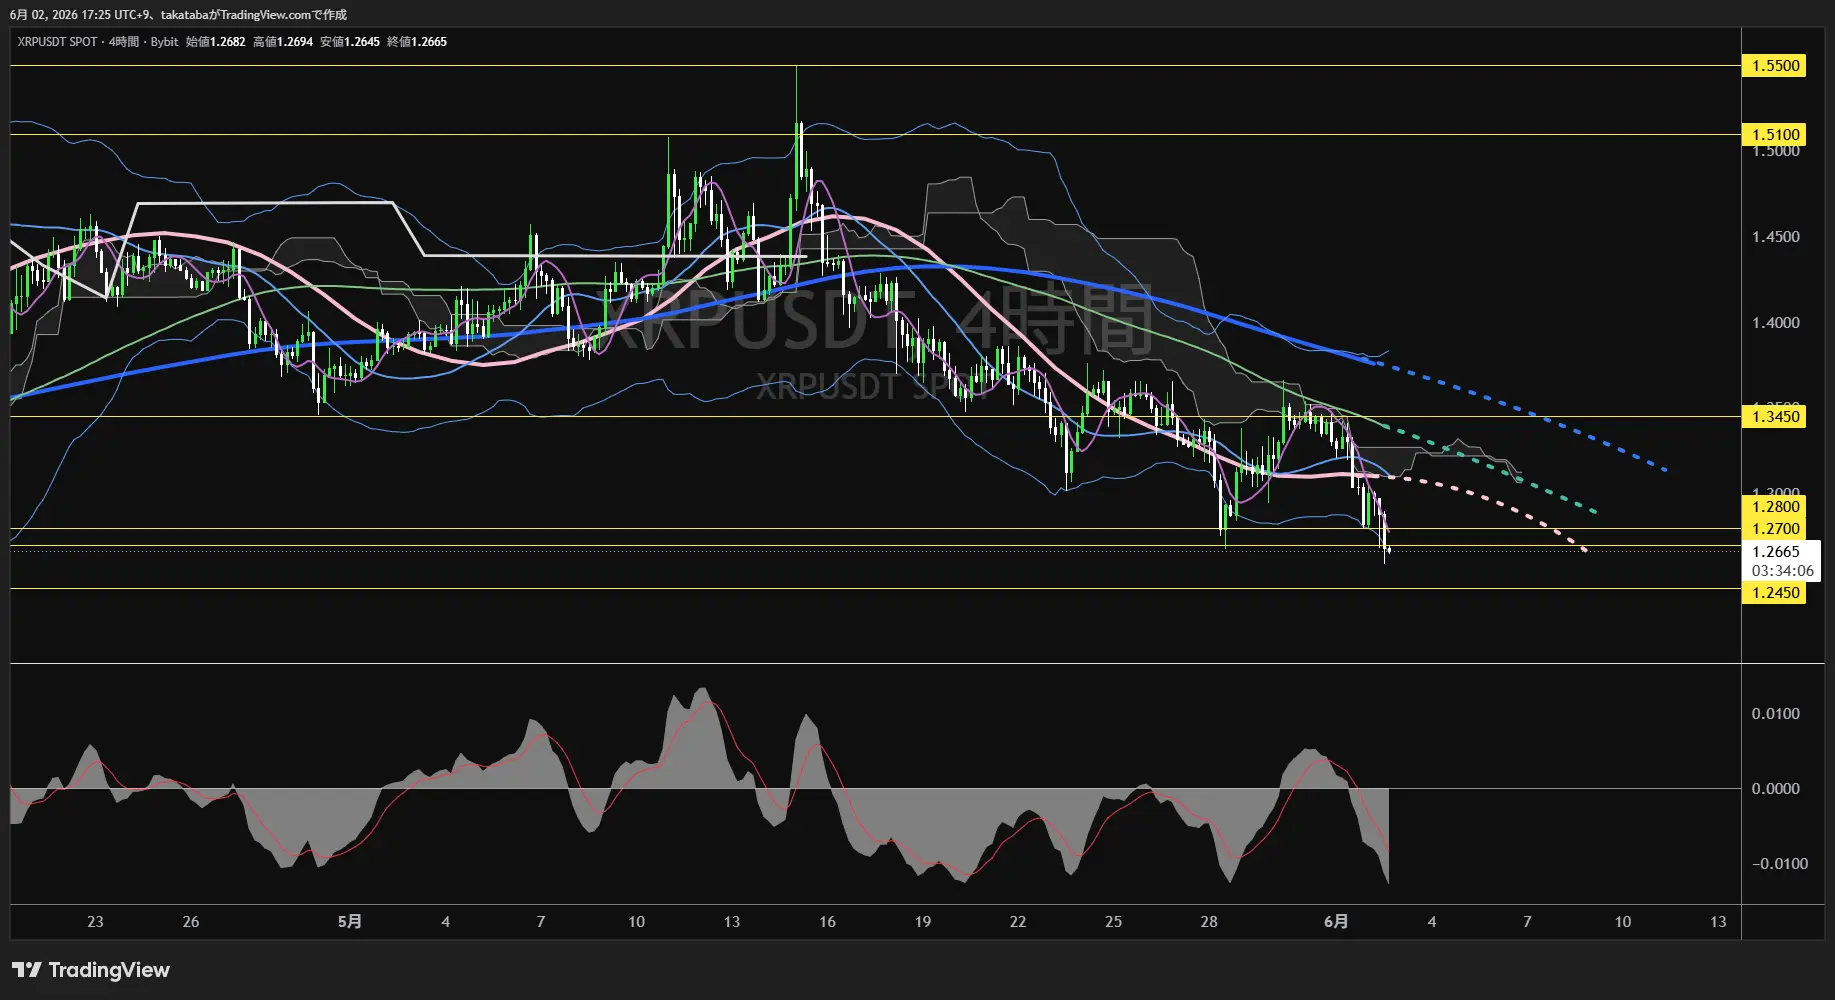Click the 5月 month label on time axis

tap(350, 922)
